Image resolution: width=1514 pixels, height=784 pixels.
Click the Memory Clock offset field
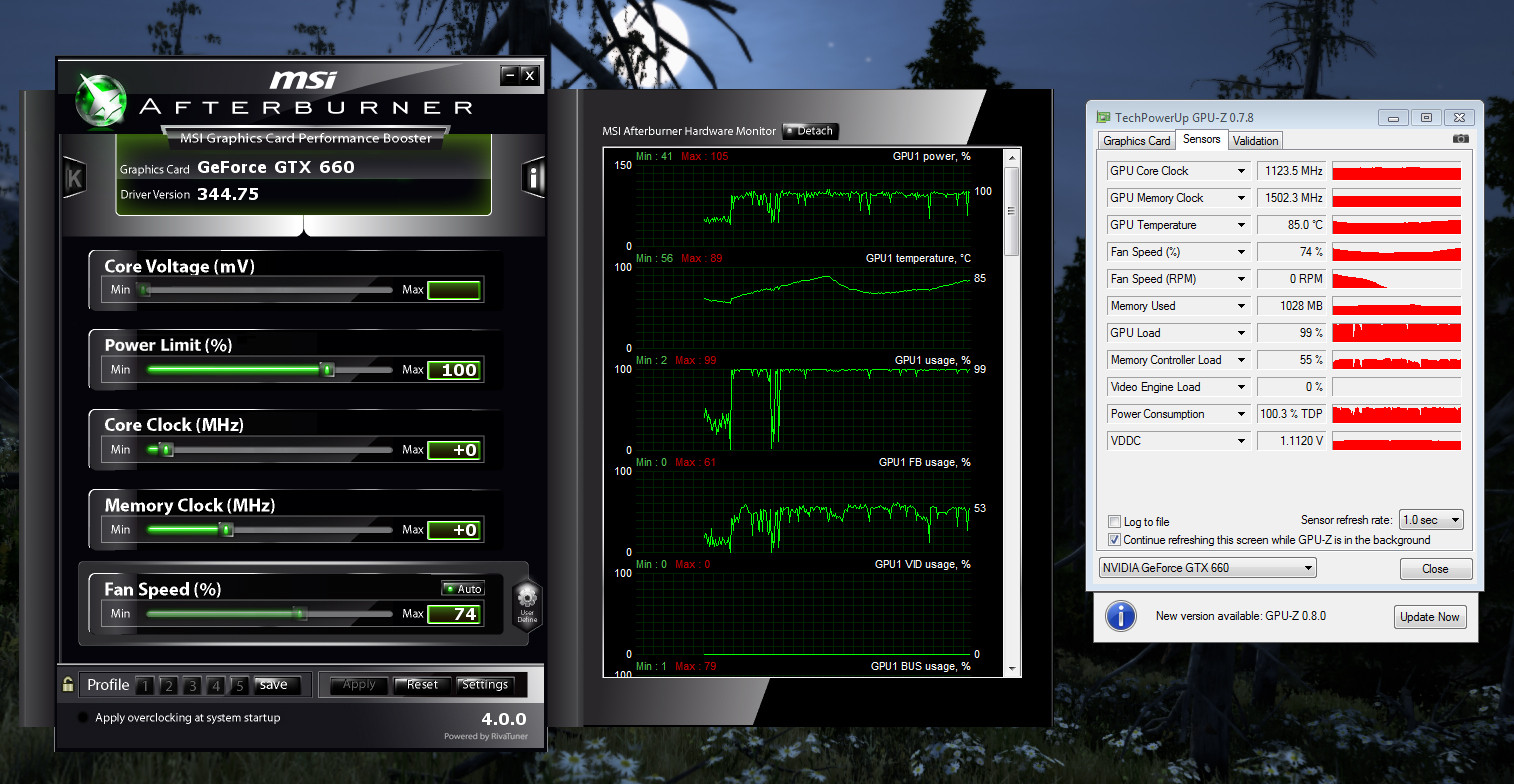coord(455,530)
